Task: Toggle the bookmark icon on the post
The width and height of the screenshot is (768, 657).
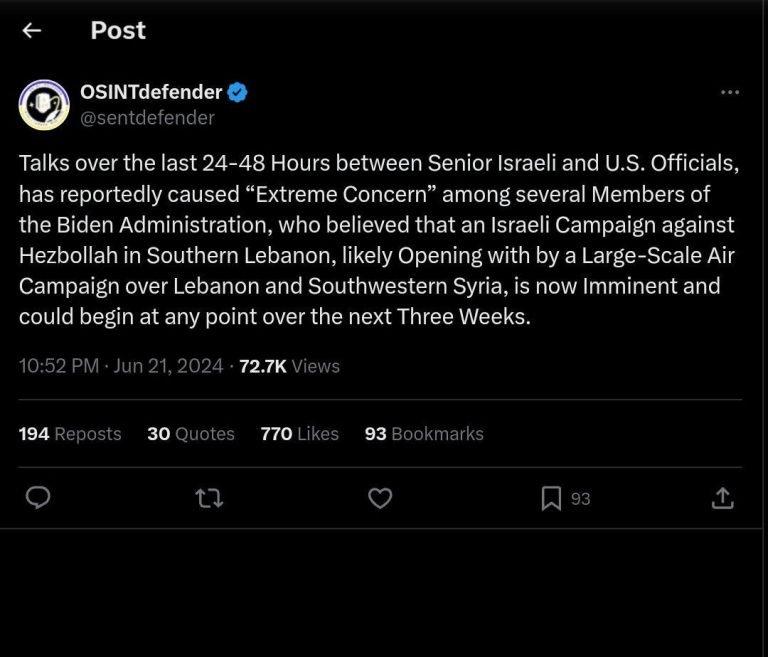Action: point(551,498)
